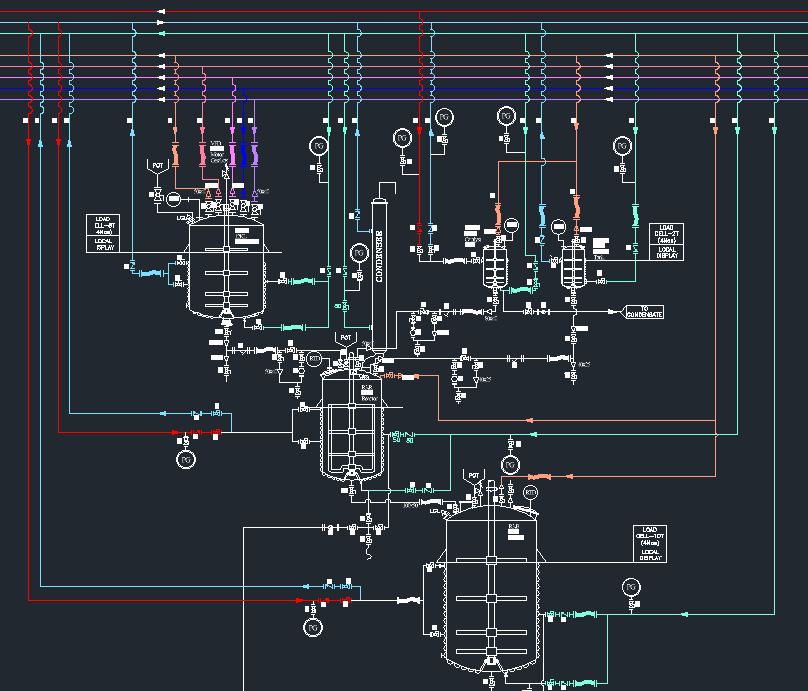
Task: Click the LOAD CELL-2T local display box
Action: point(668,241)
